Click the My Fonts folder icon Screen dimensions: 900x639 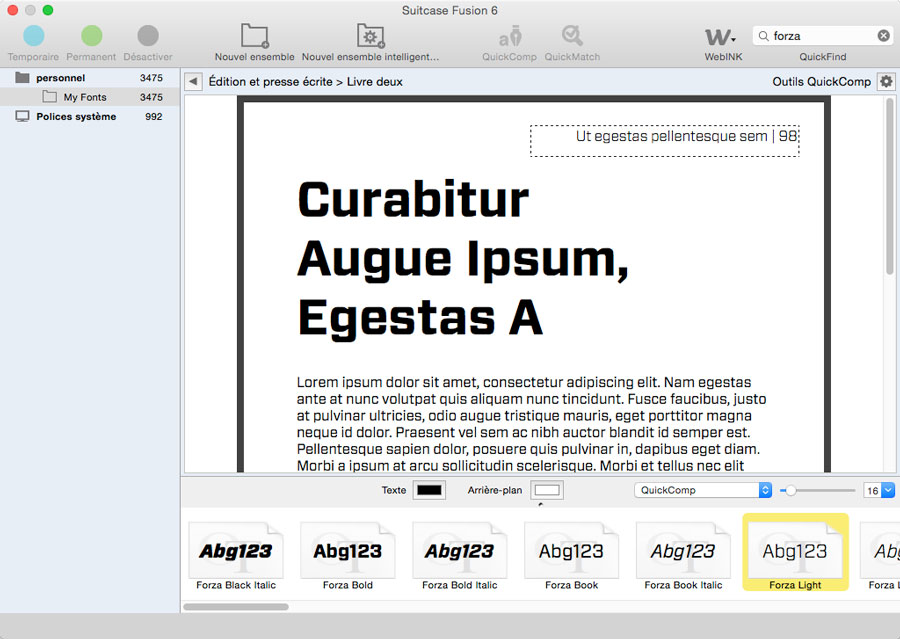50,96
